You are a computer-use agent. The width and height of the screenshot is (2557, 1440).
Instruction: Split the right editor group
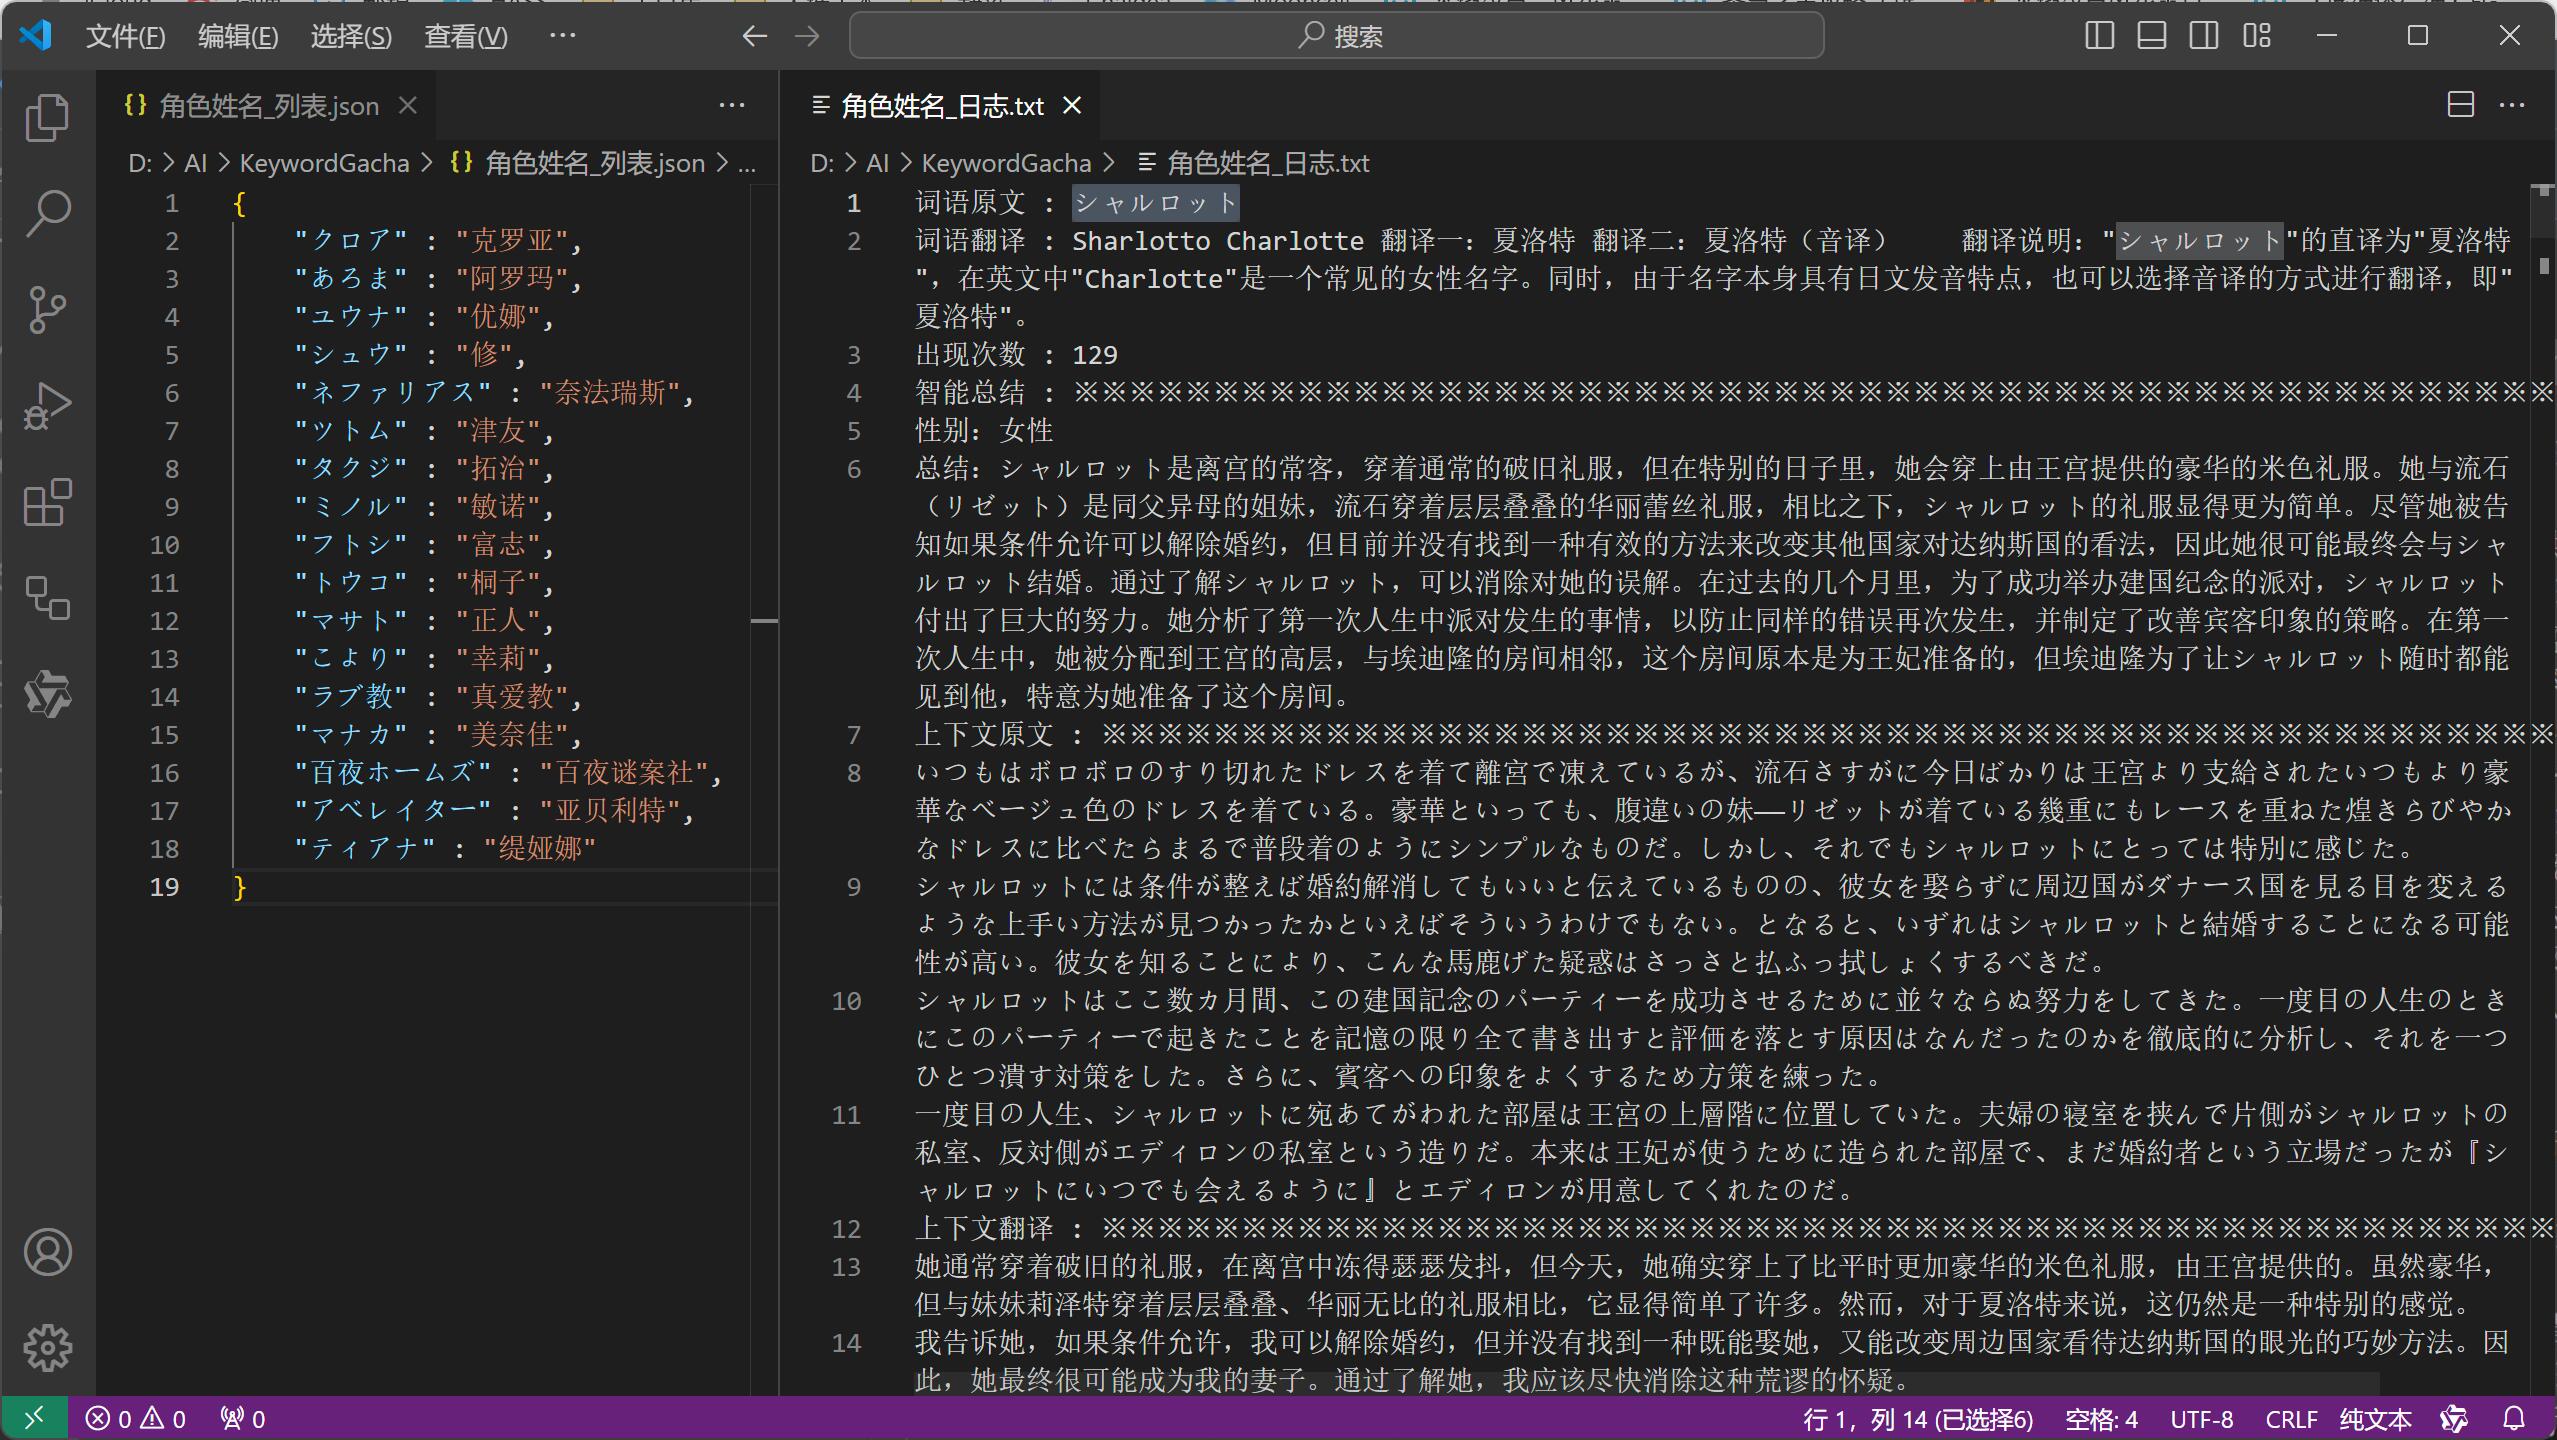(x=2461, y=105)
